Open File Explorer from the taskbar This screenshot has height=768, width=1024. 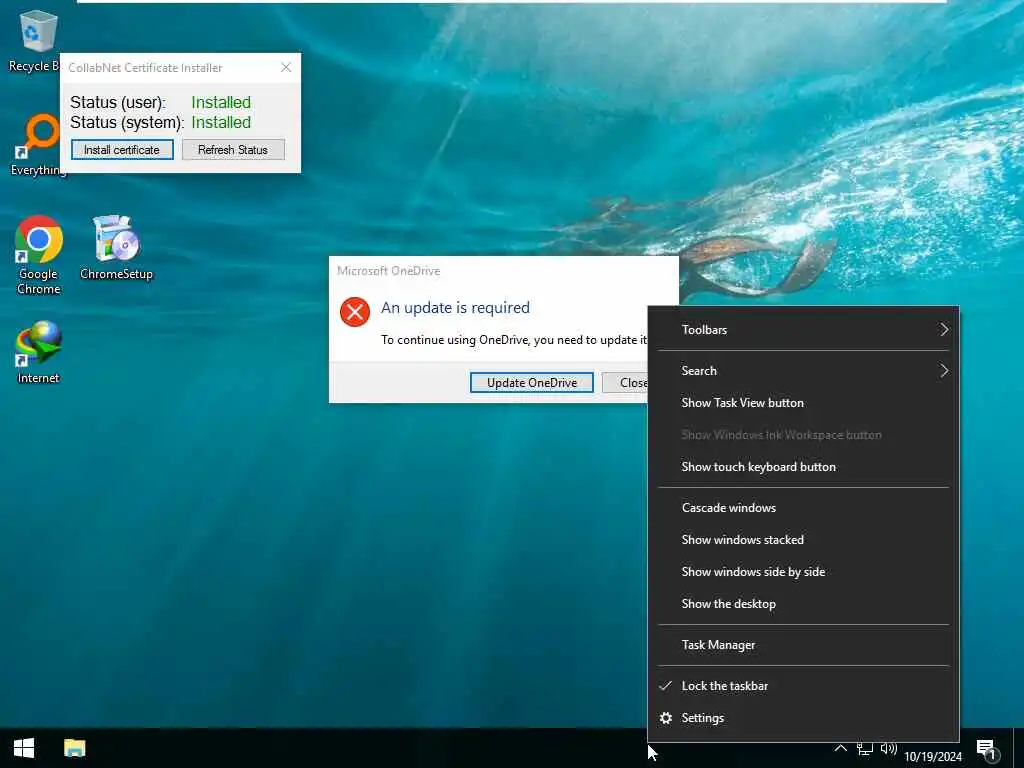pyautogui.click(x=74, y=748)
